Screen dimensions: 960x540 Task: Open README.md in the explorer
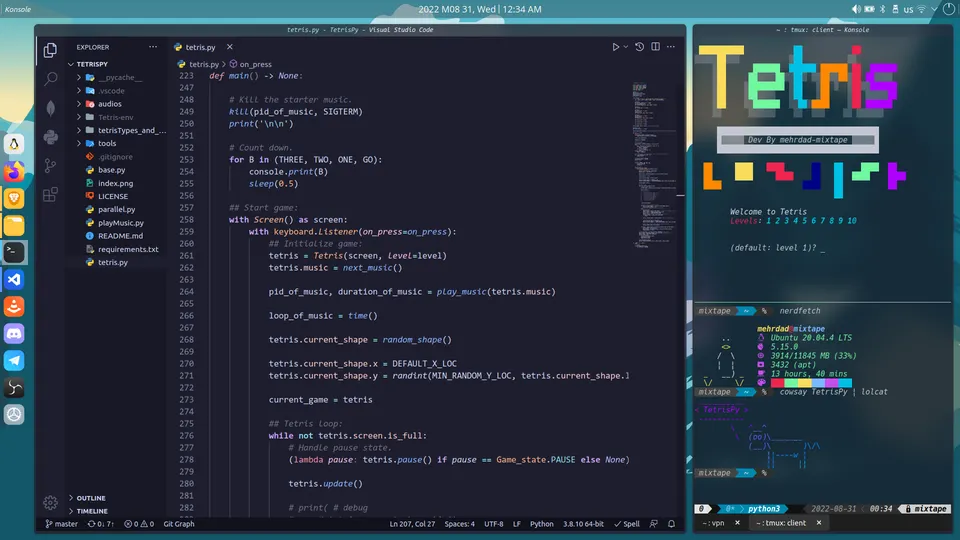click(120, 236)
